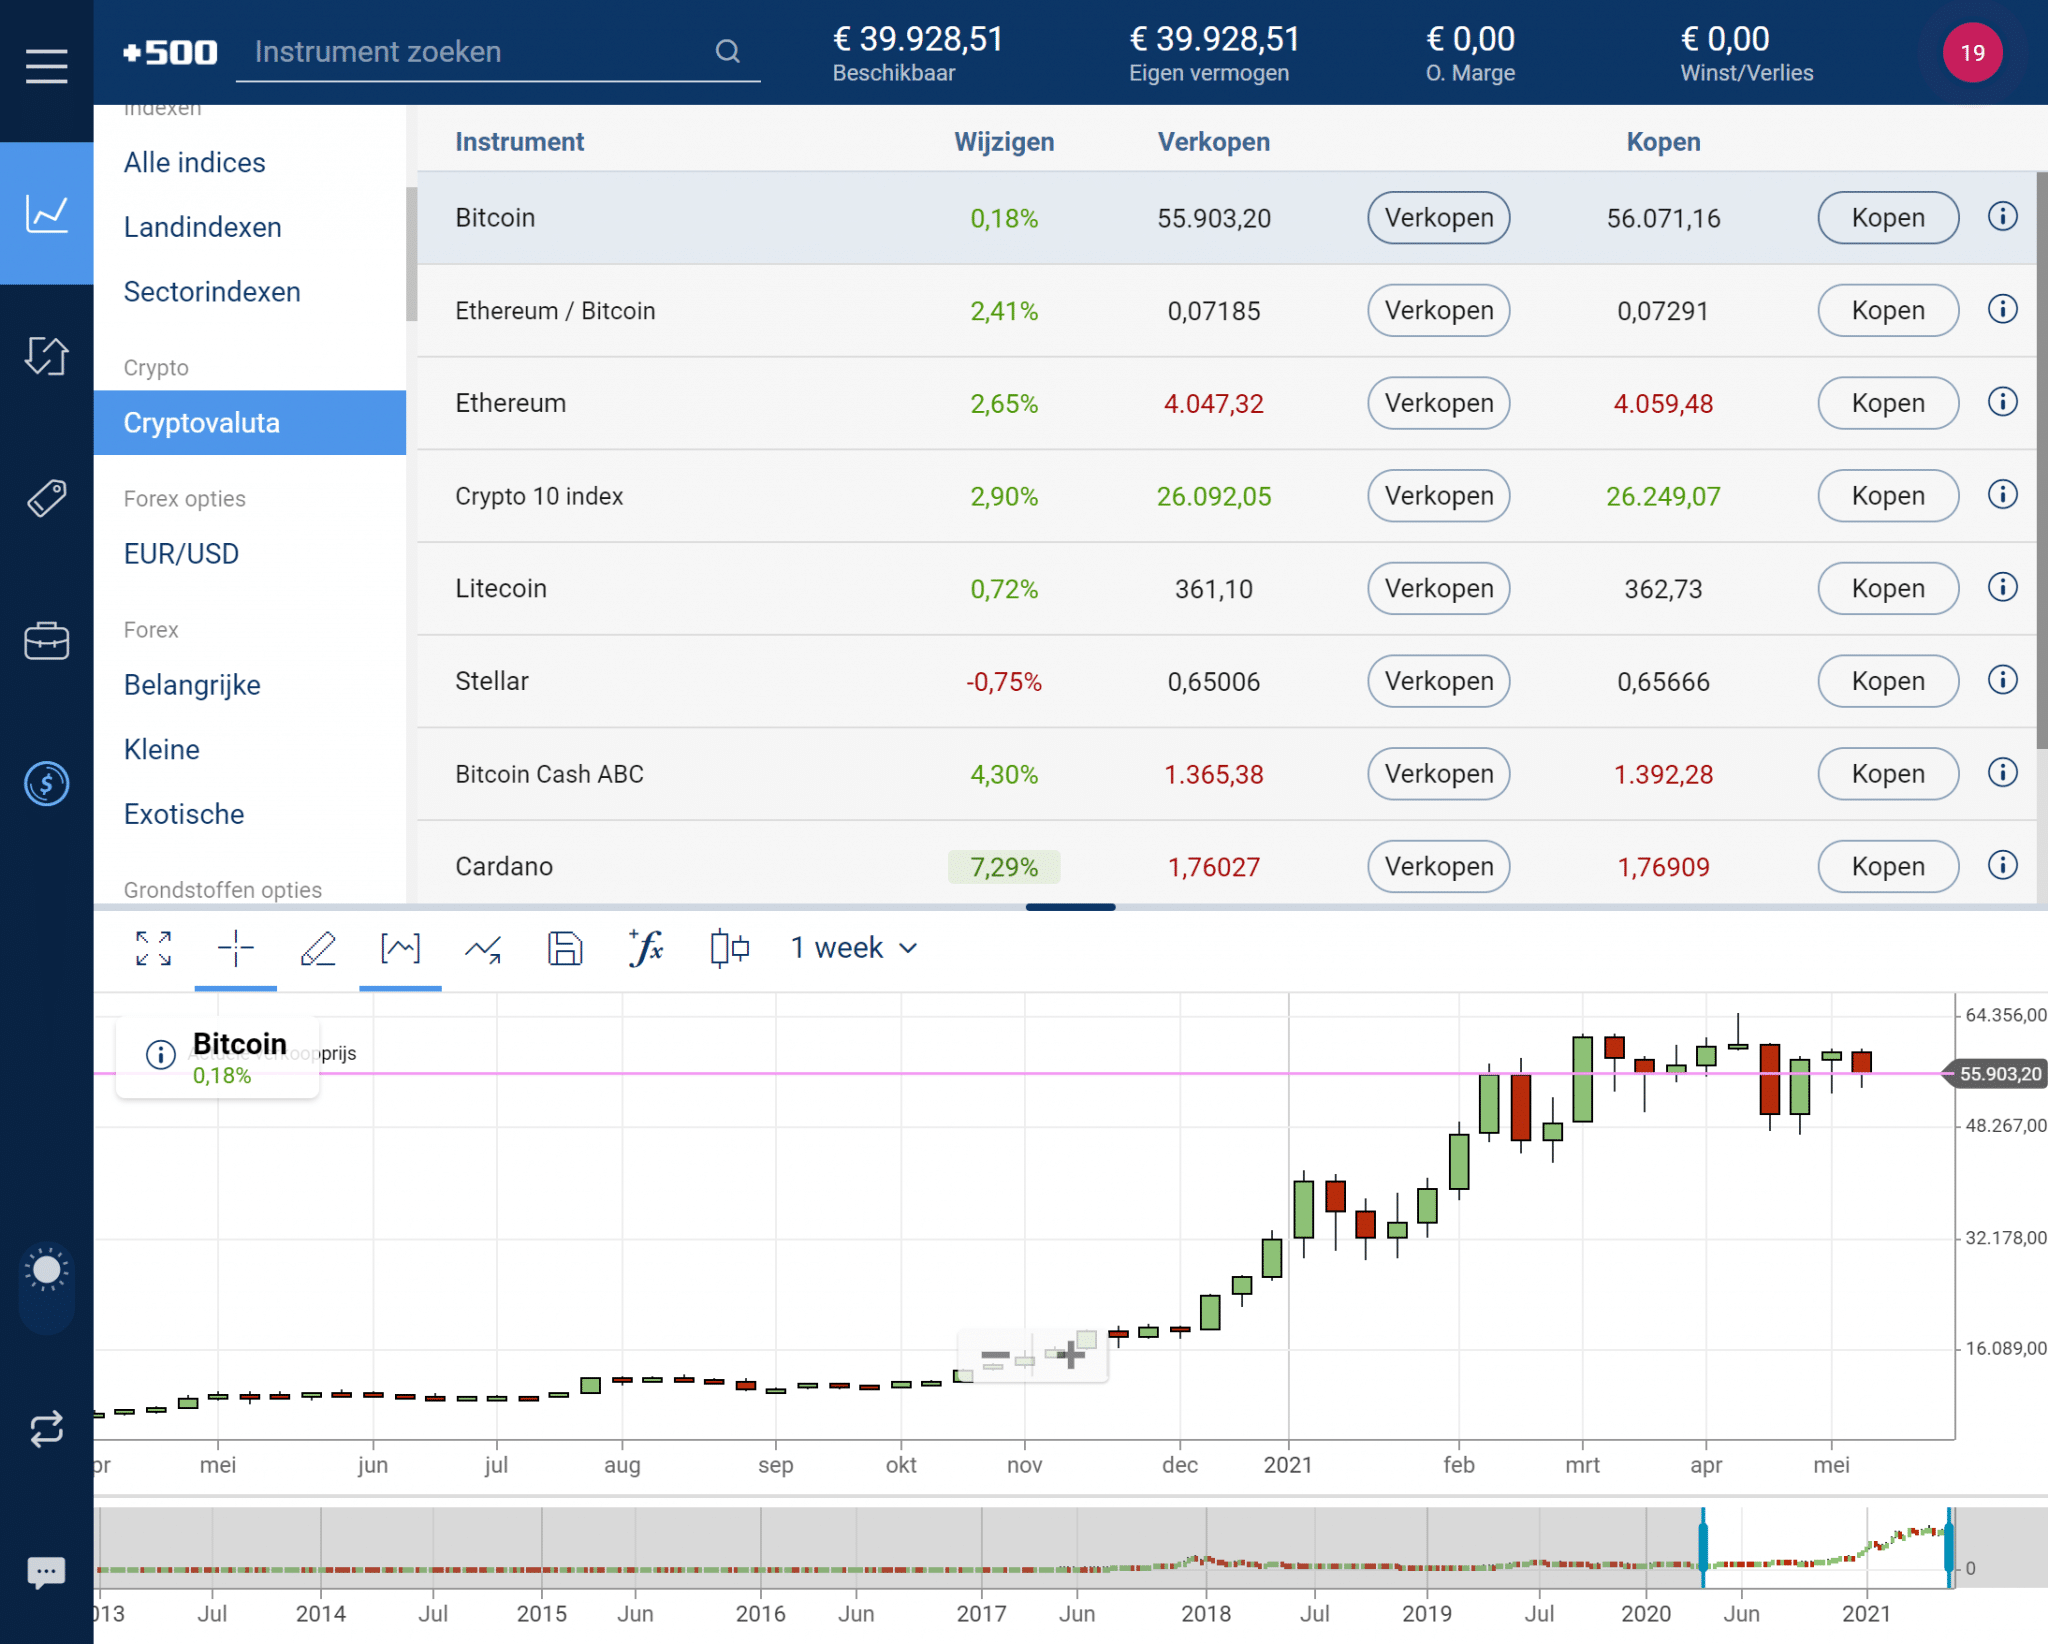This screenshot has width=2048, height=1644.
Task: Select Kleine forex category
Action: 250,749
